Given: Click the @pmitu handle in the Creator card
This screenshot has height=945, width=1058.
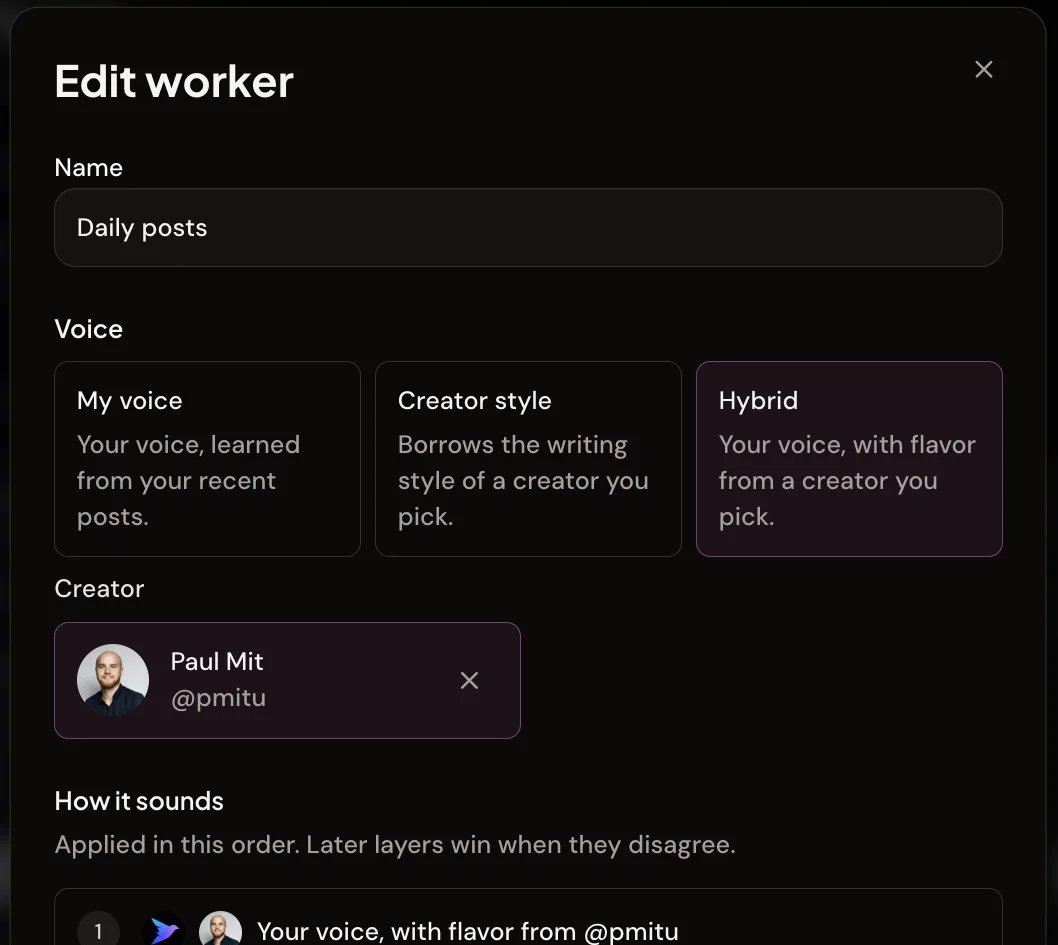Looking at the screenshot, I should coord(218,698).
